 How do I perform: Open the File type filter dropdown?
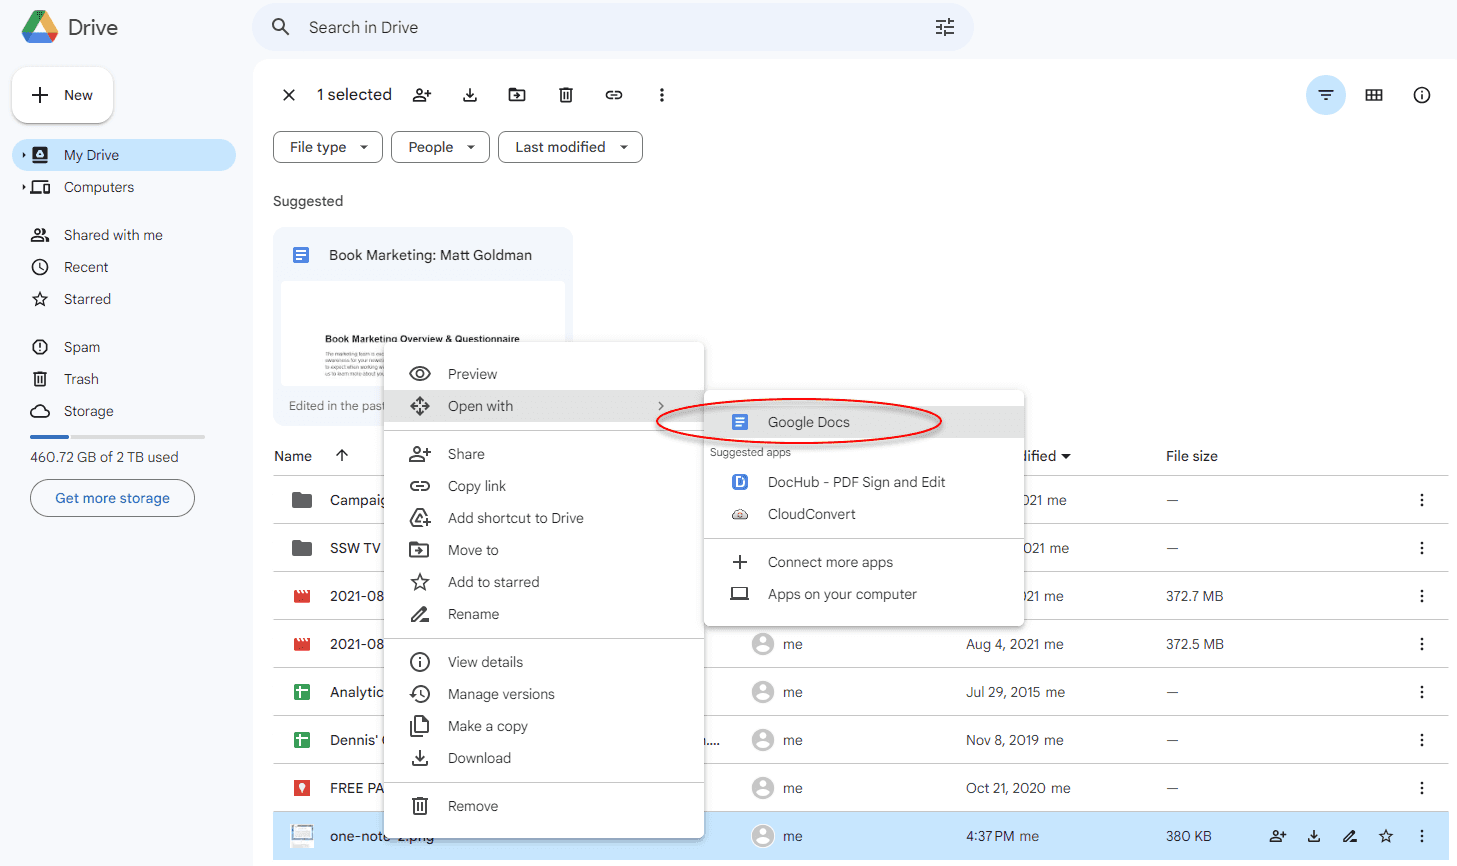(x=328, y=147)
